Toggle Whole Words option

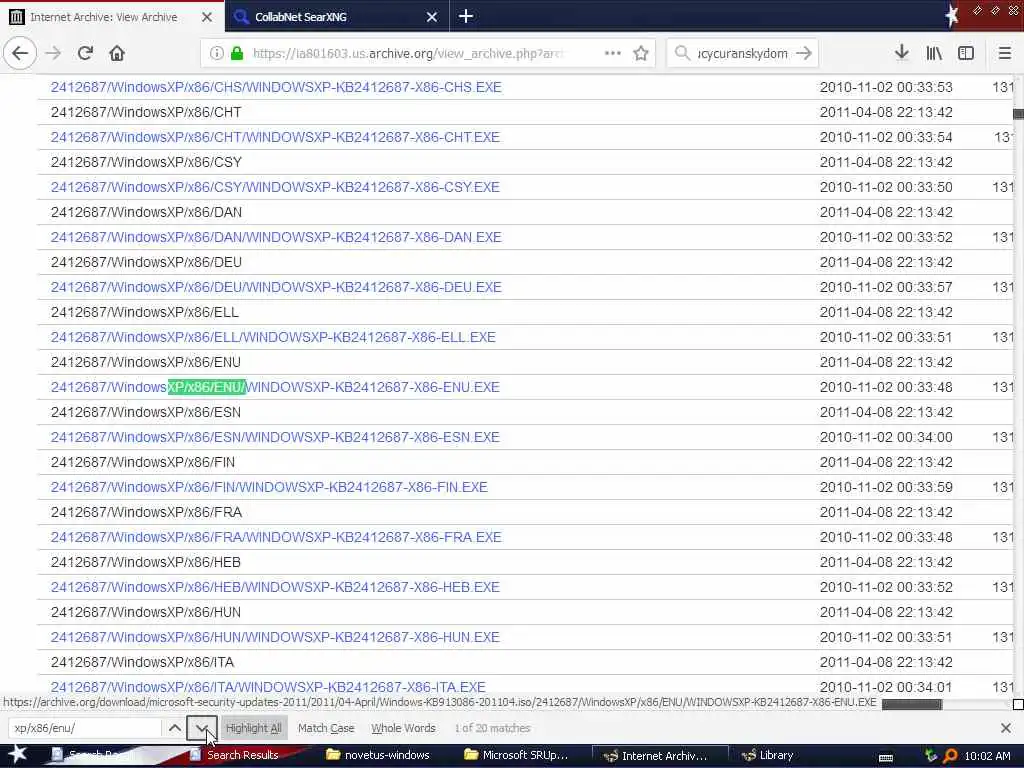[x=403, y=728]
